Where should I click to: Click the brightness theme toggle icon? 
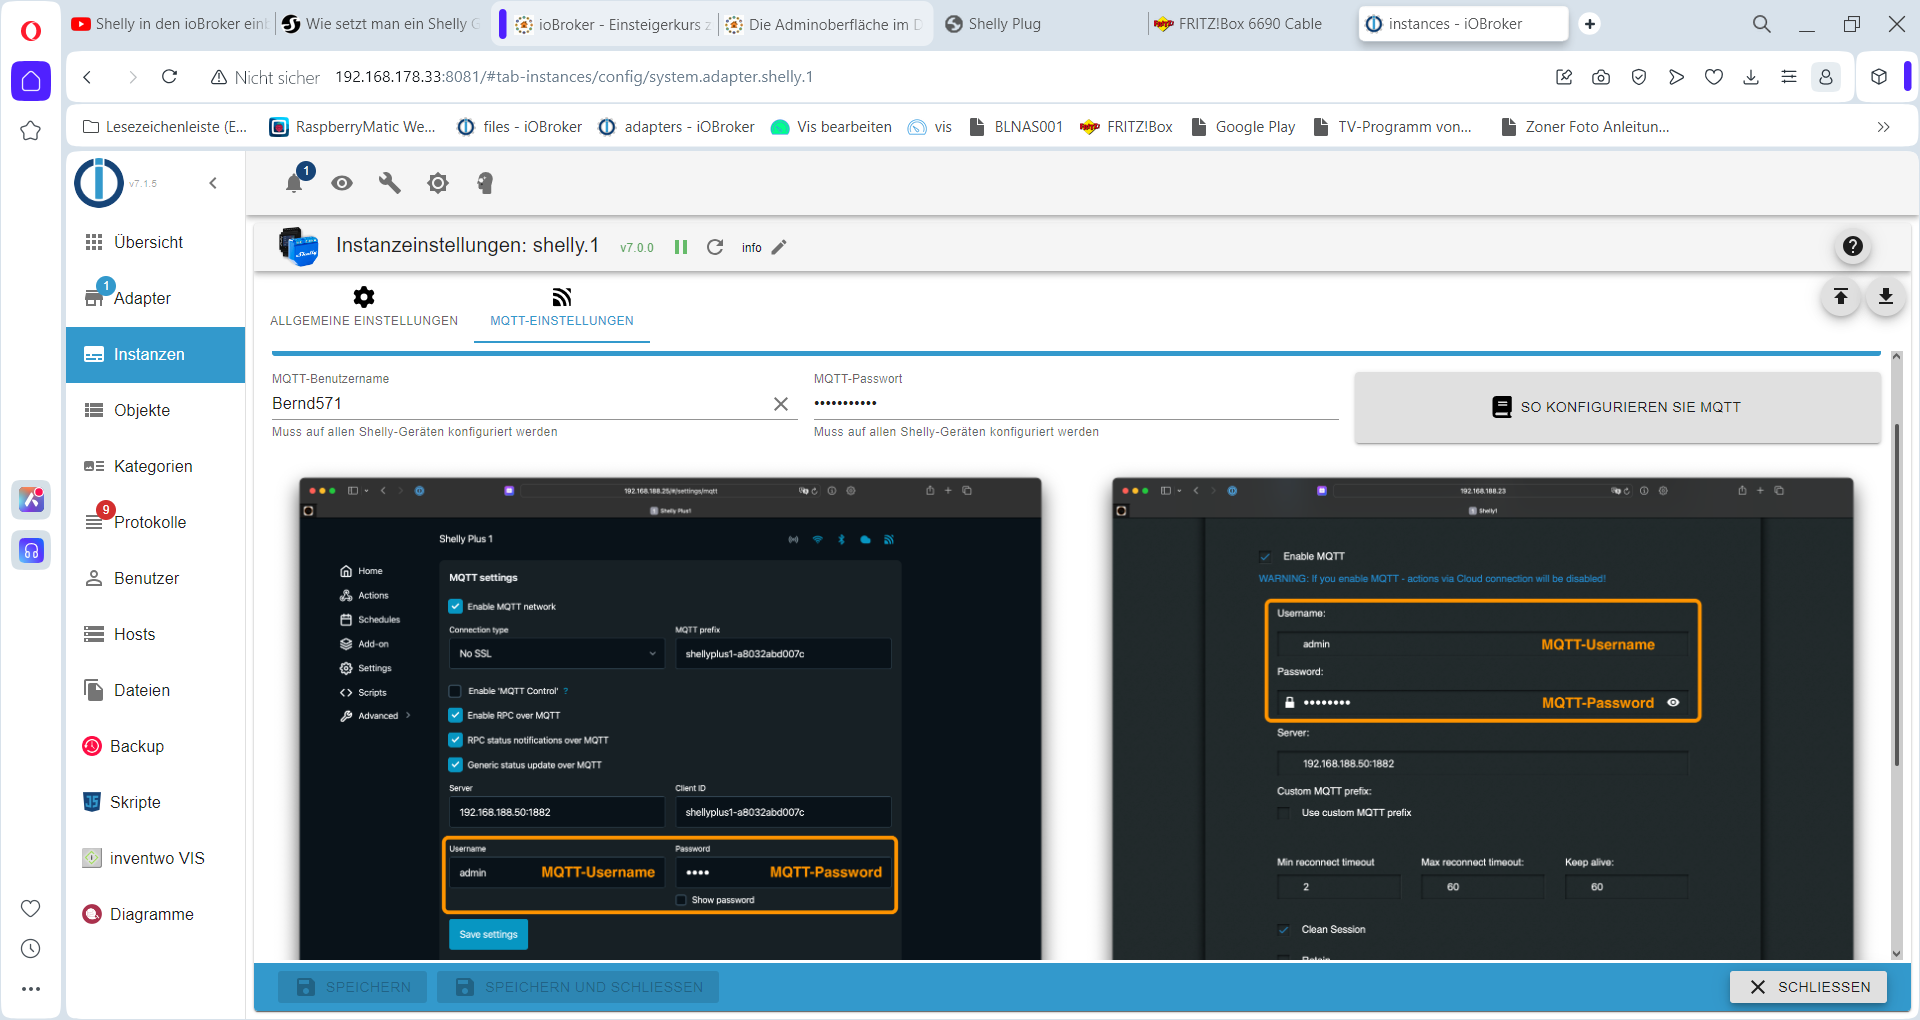click(438, 183)
